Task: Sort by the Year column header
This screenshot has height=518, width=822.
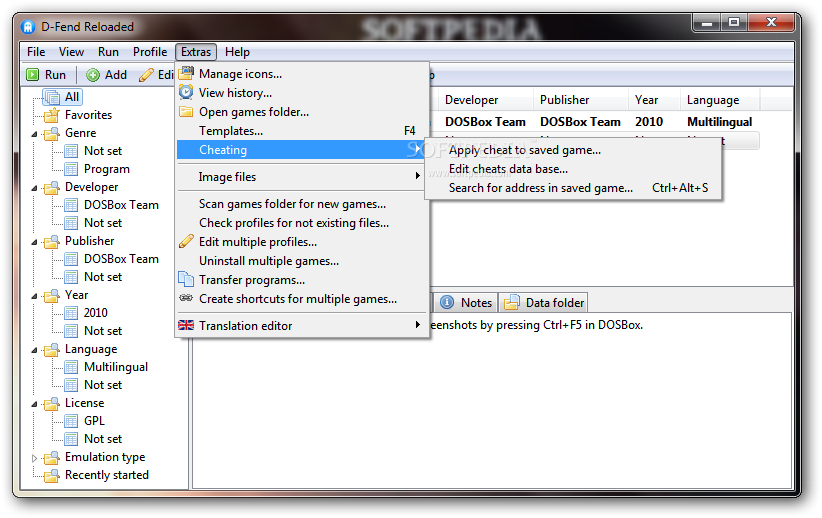Action: point(654,100)
